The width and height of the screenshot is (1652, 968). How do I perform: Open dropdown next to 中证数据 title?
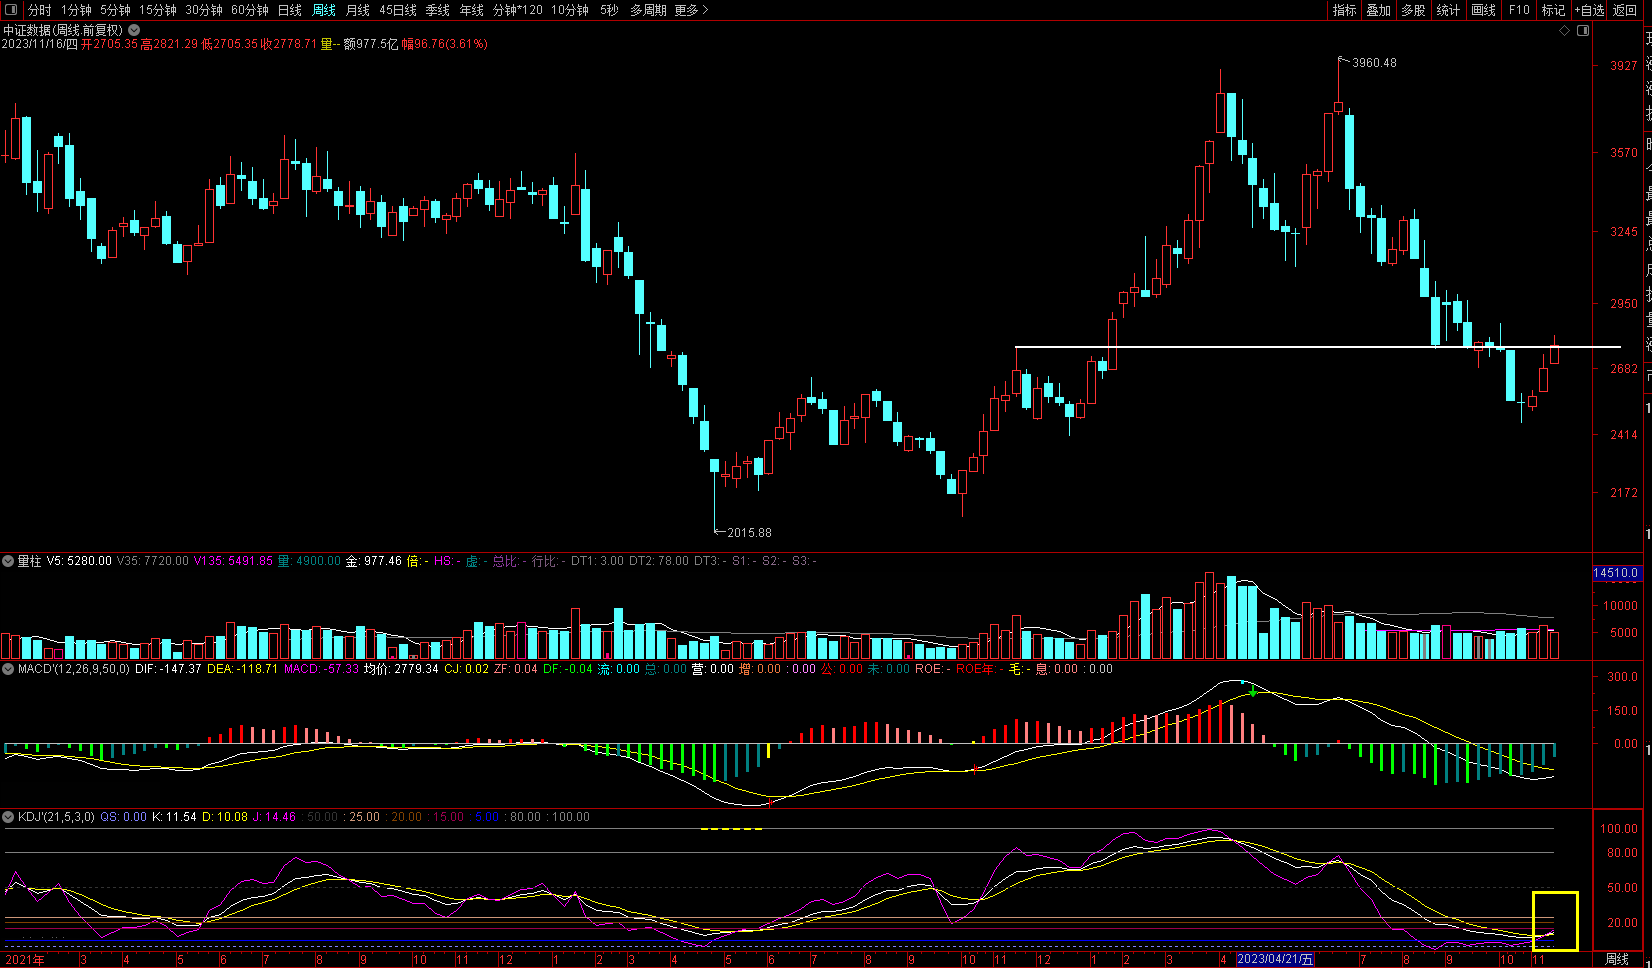coord(134,31)
